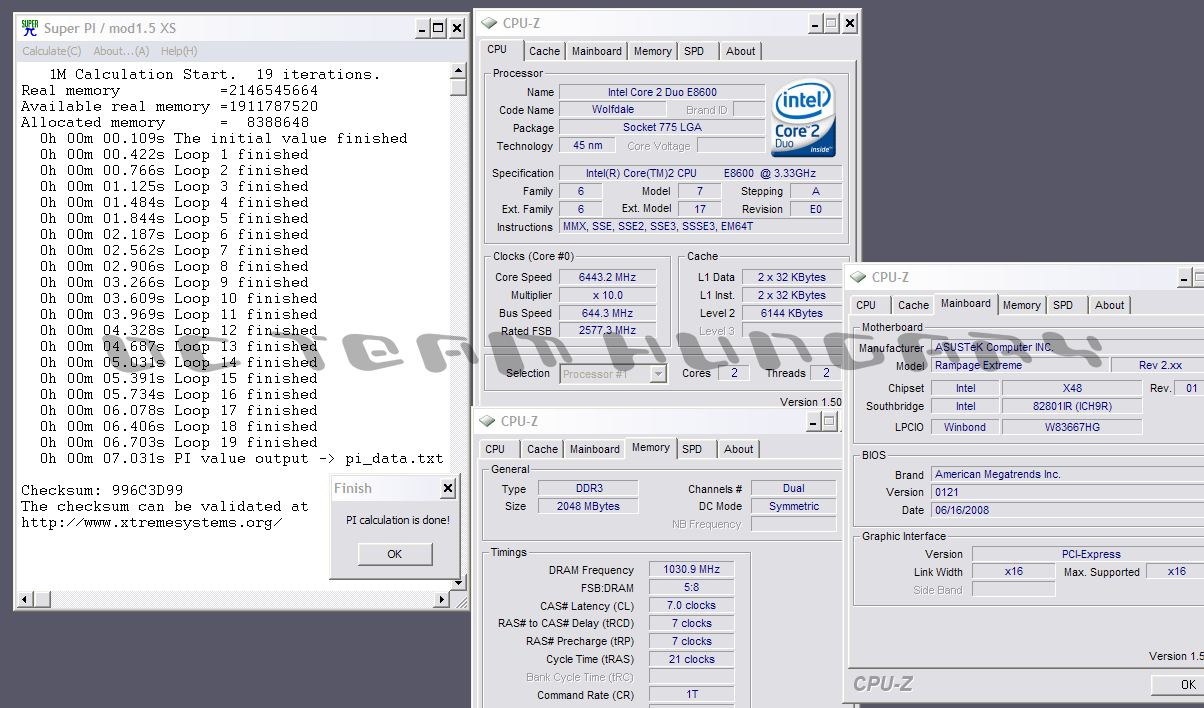Image resolution: width=1204 pixels, height=708 pixels.
Task: Click Super PI horizontal scrollbar right arrow
Action: [442, 600]
